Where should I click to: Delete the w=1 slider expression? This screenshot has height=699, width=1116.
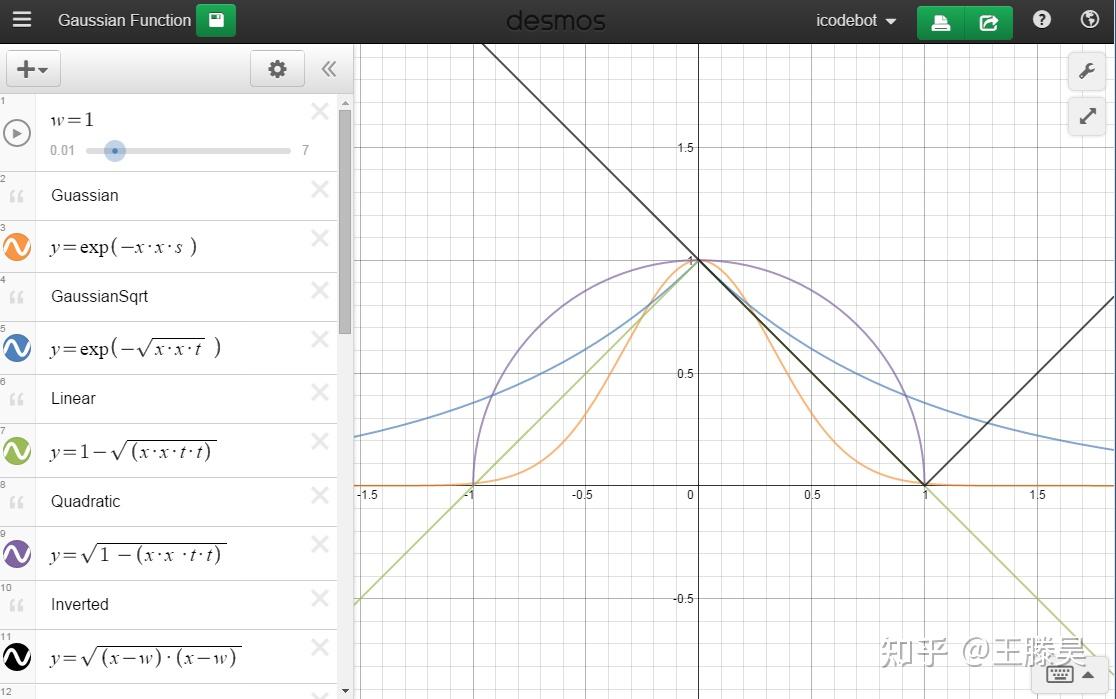[x=320, y=111]
